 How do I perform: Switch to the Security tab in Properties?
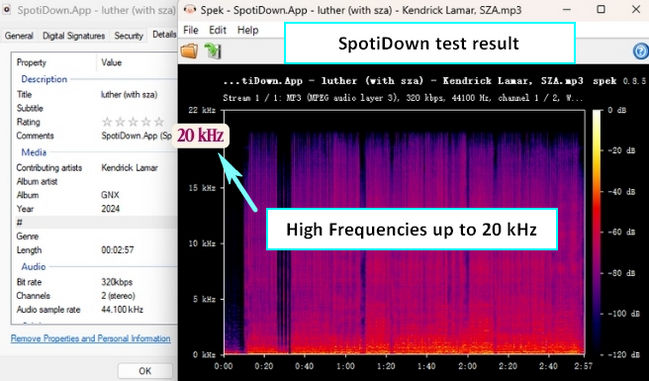[x=129, y=36]
